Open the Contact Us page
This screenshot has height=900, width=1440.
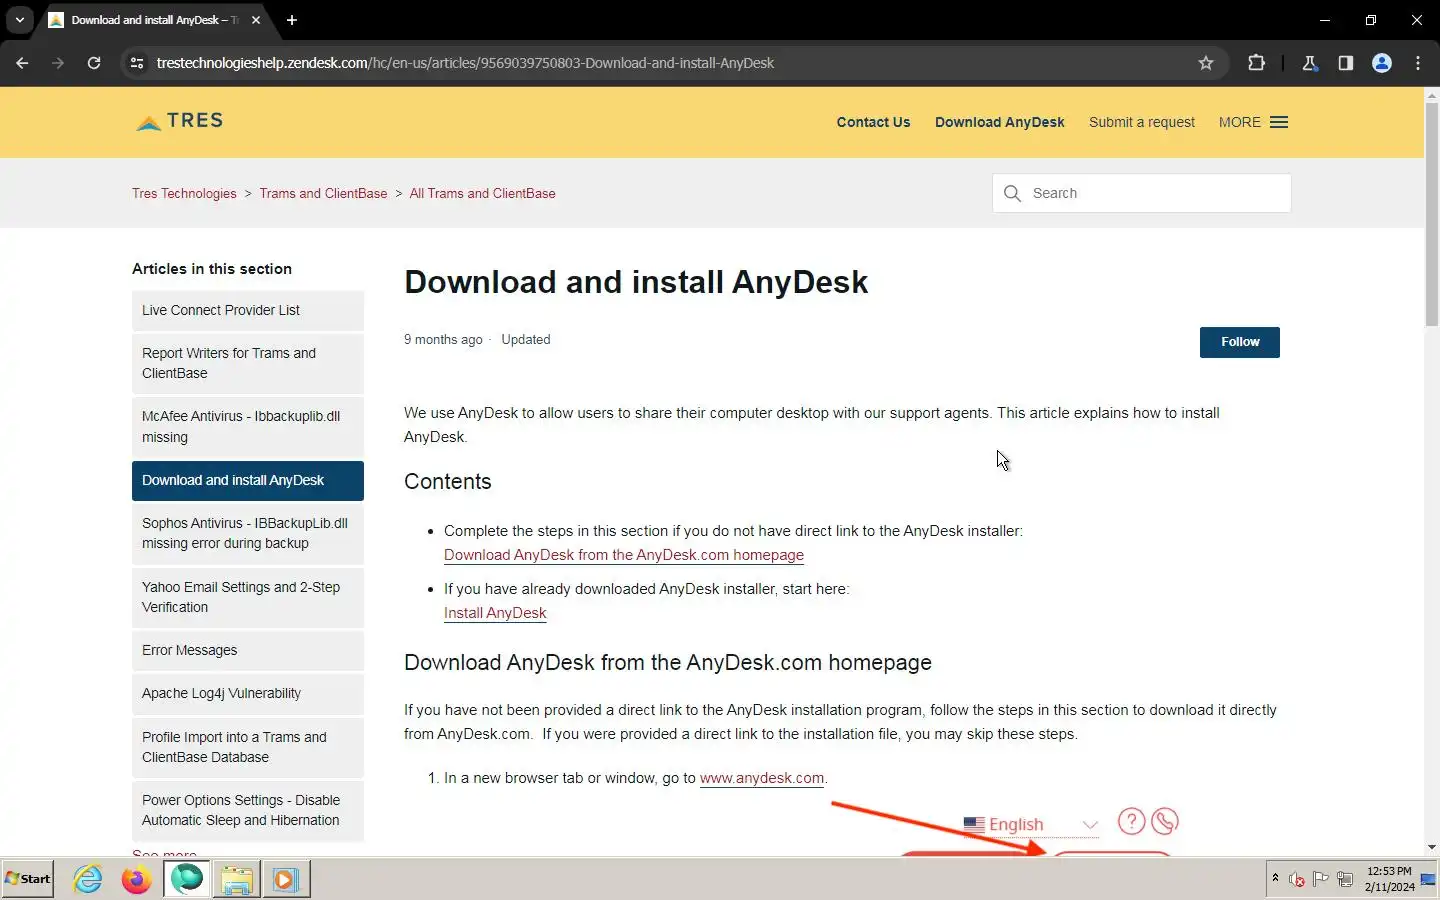(873, 122)
